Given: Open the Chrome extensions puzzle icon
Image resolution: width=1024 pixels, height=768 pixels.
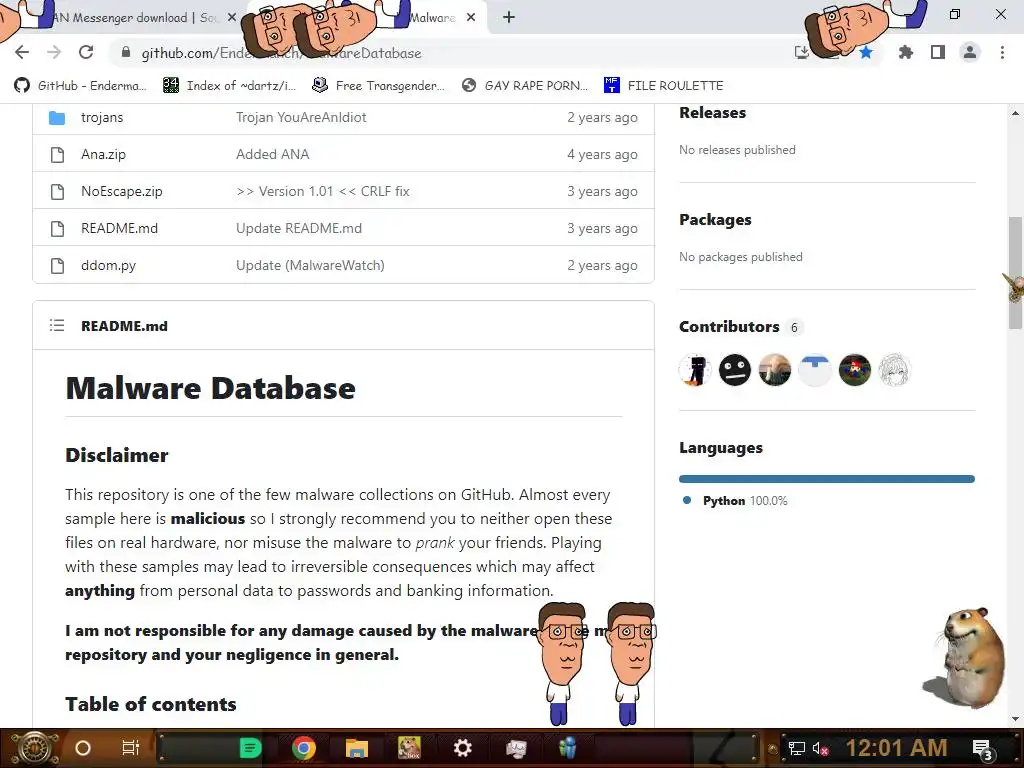Looking at the screenshot, I should click(x=905, y=52).
